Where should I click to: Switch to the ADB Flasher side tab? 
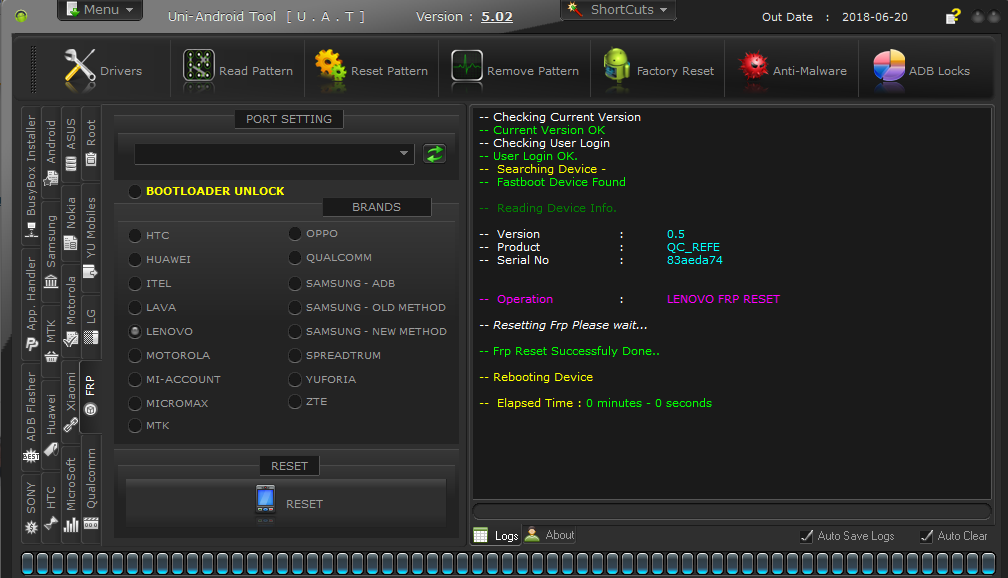pyautogui.click(x=31, y=417)
